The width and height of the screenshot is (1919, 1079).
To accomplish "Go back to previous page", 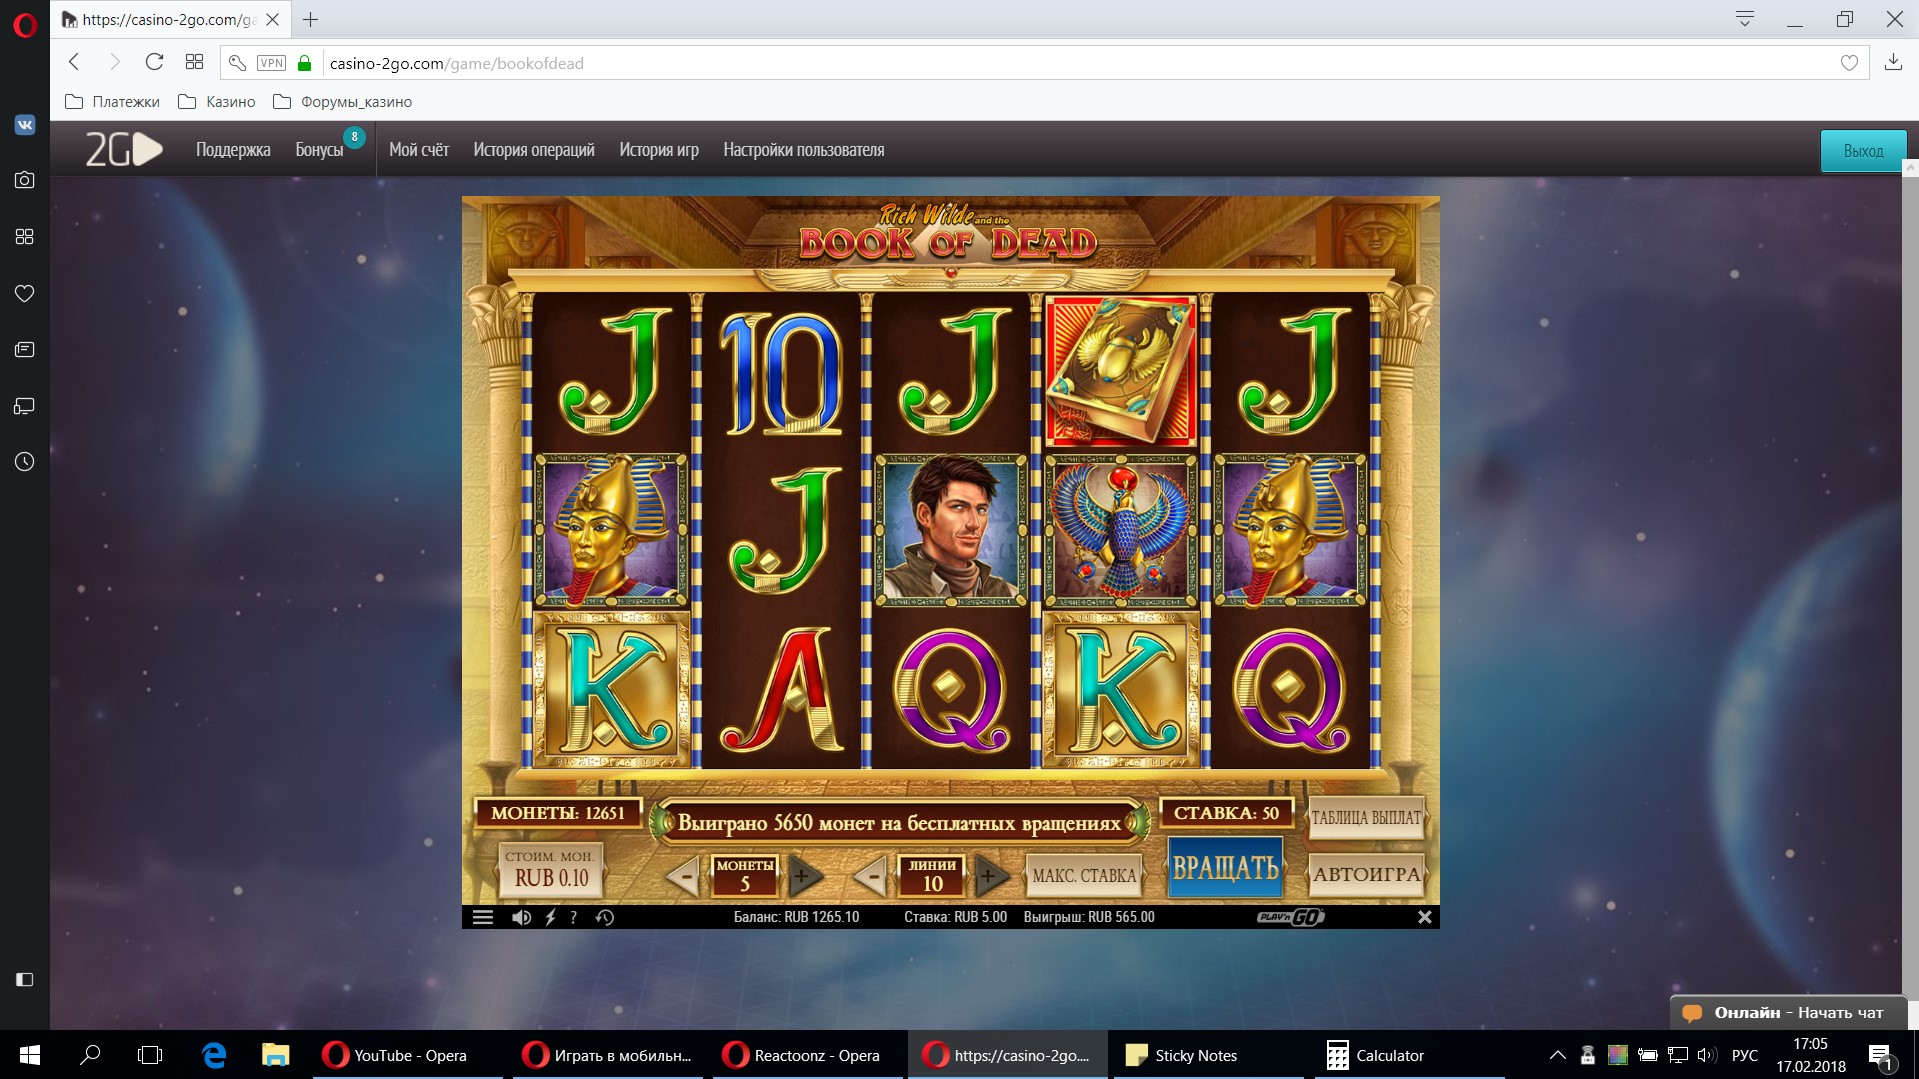I will point(74,62).
